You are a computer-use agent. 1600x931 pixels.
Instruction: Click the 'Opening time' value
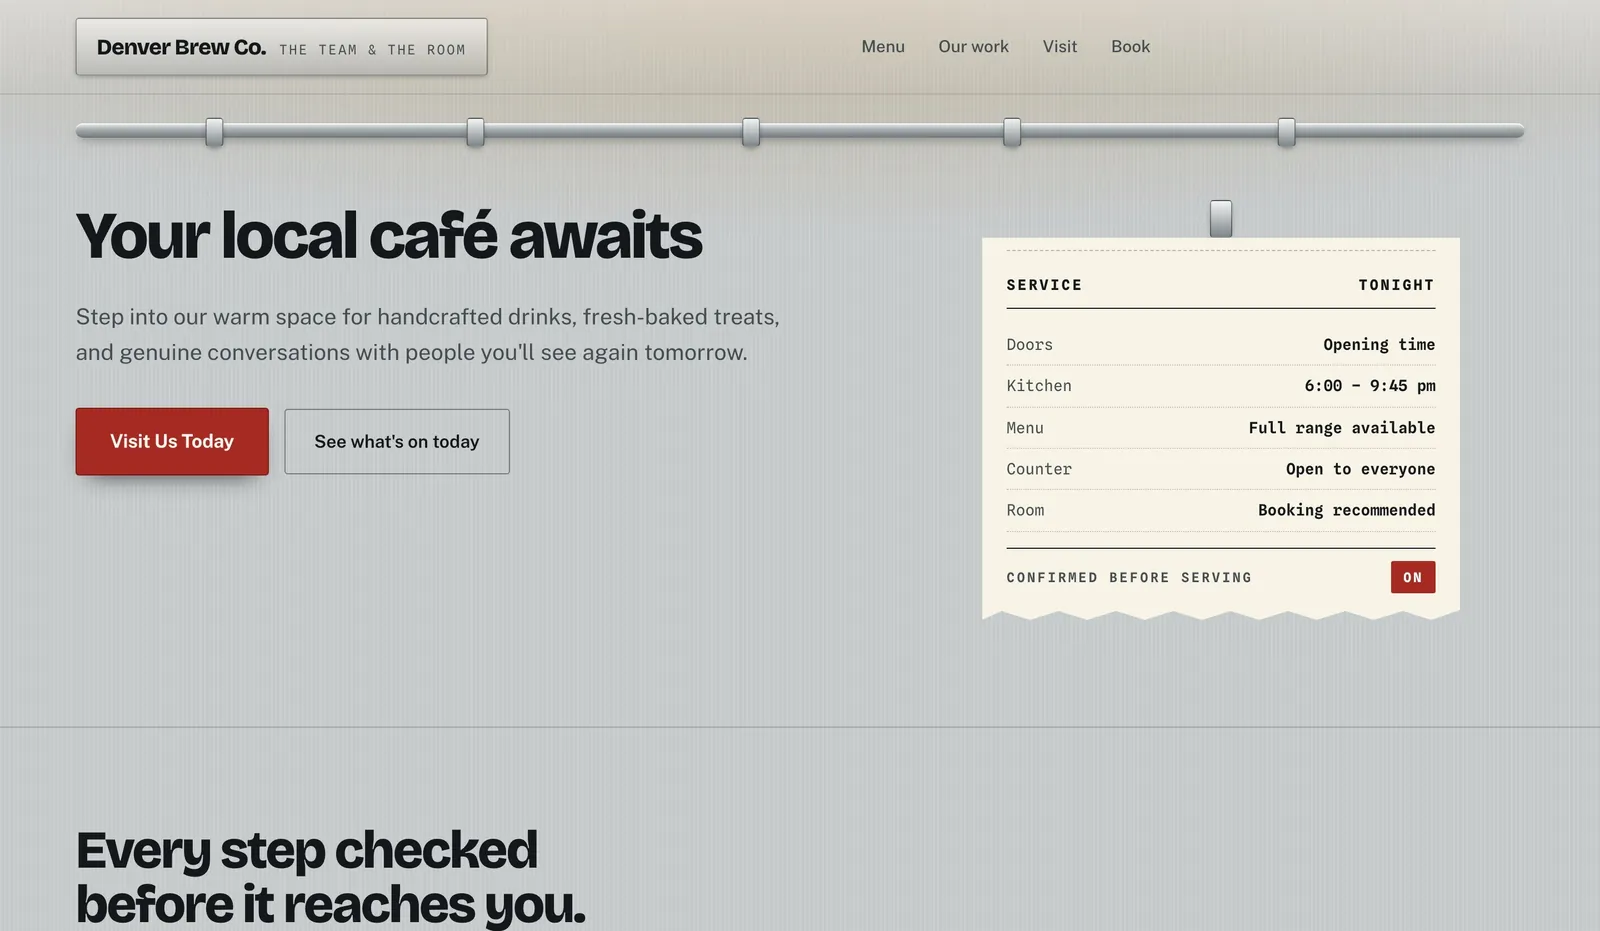click(1379, 344)
